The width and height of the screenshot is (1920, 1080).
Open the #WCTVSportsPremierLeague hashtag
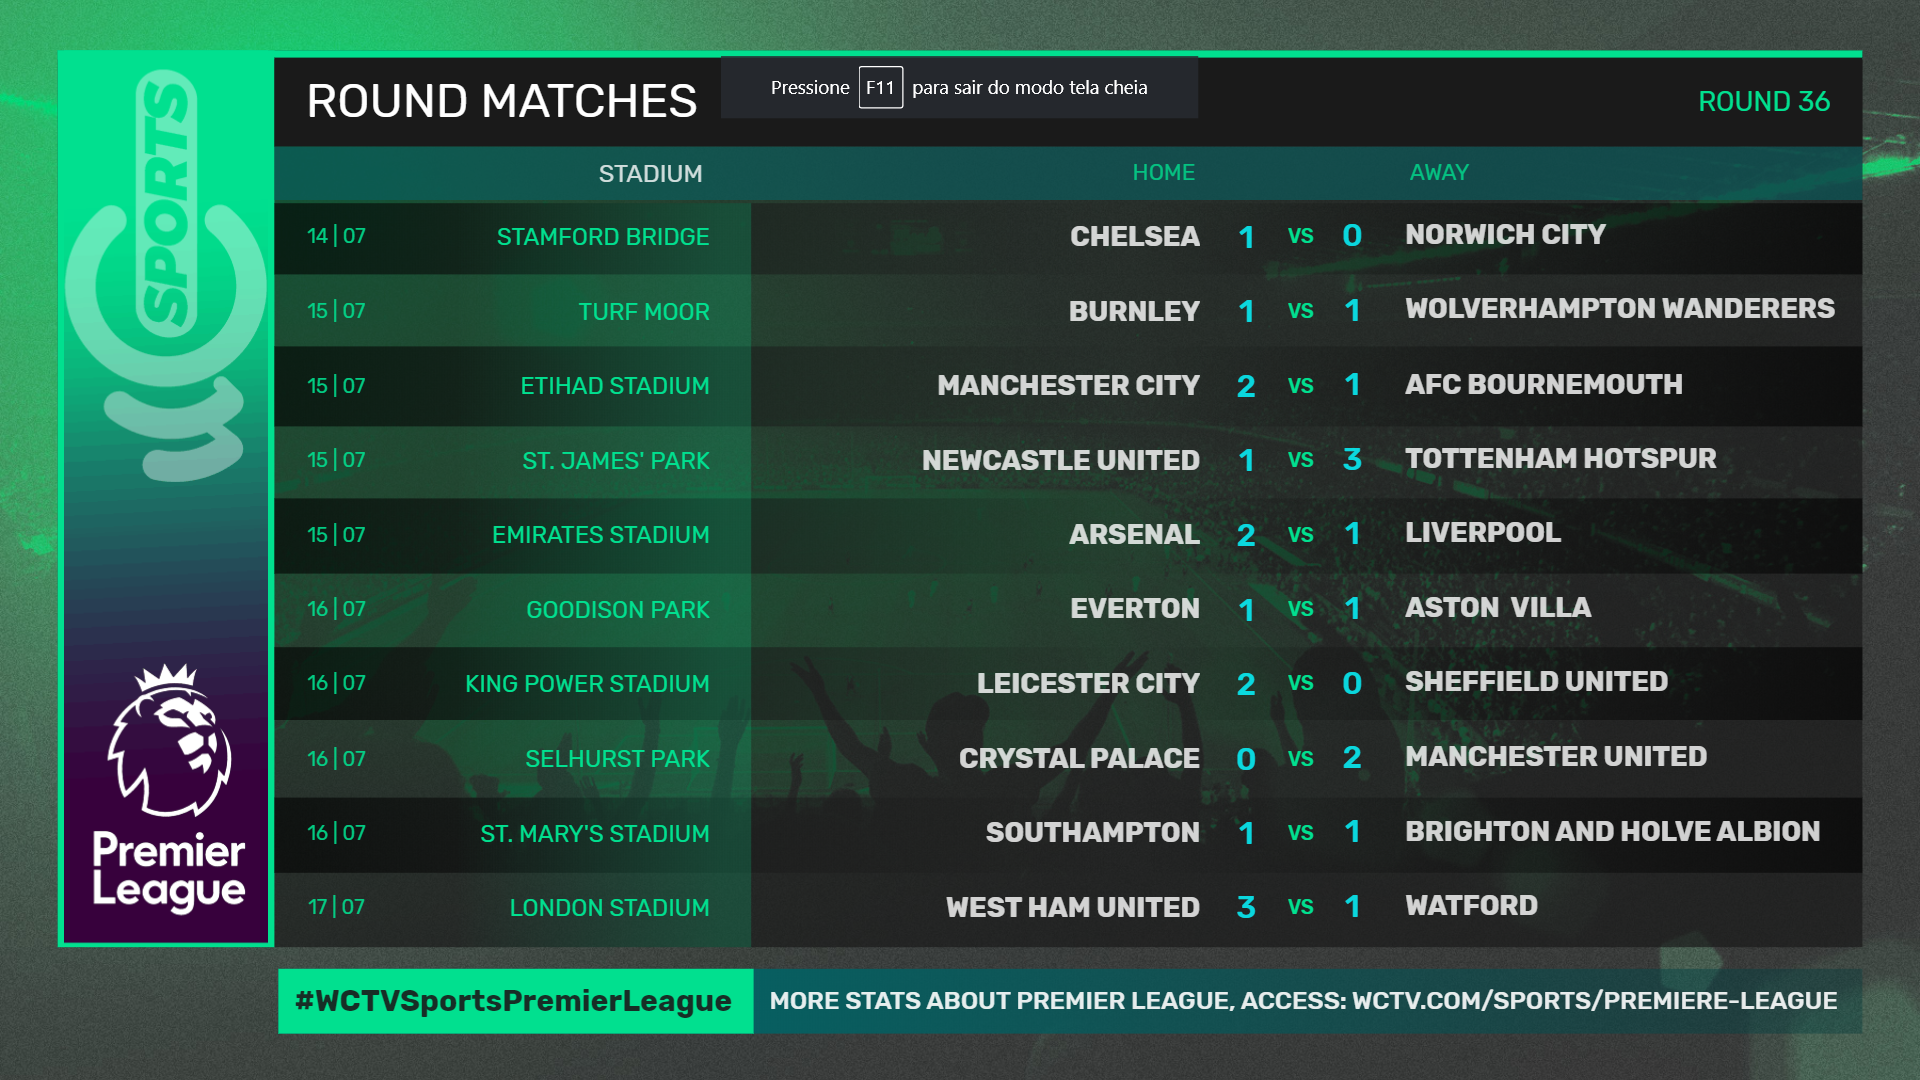pyautogui.click(x=514, y=1001)
